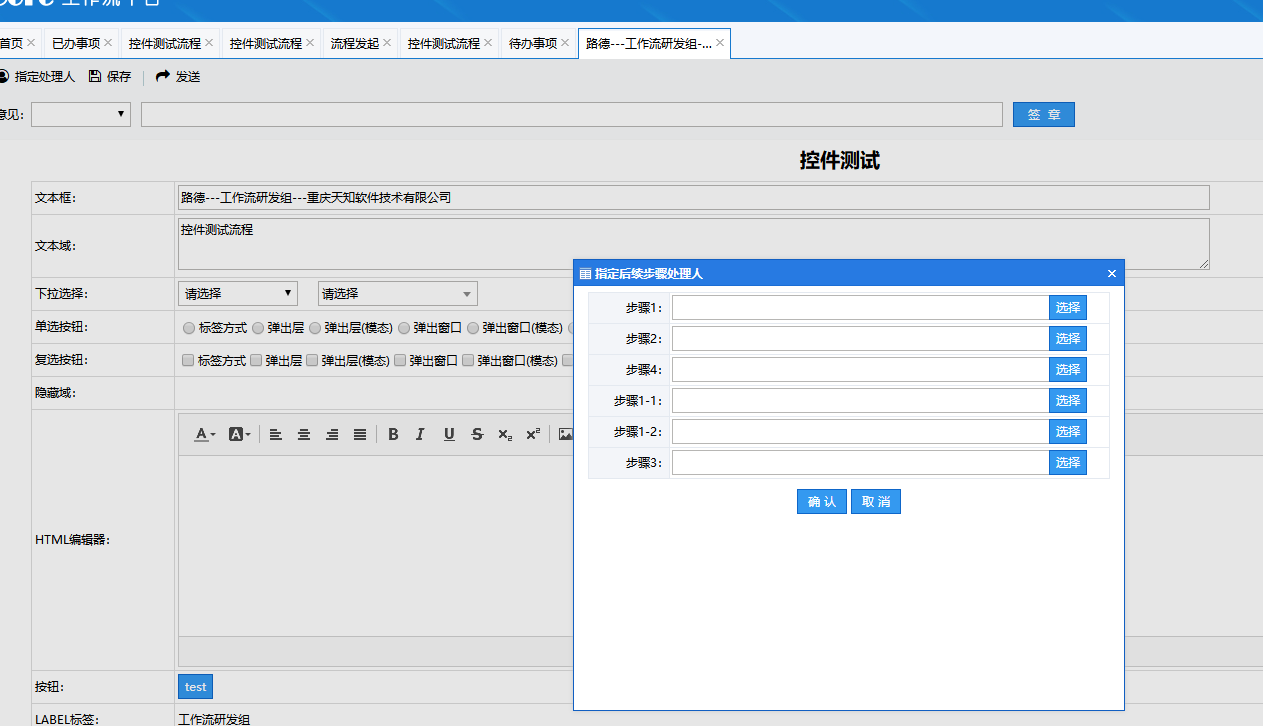Open the font color dropdown in the editor
The image size is (1263, 726).
click(x=205, y=434)
